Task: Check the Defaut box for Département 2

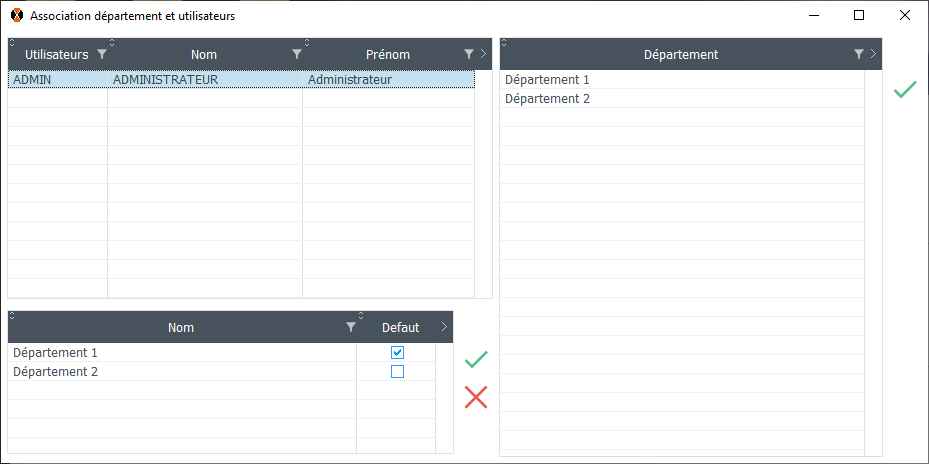Action: coord(397,372)
